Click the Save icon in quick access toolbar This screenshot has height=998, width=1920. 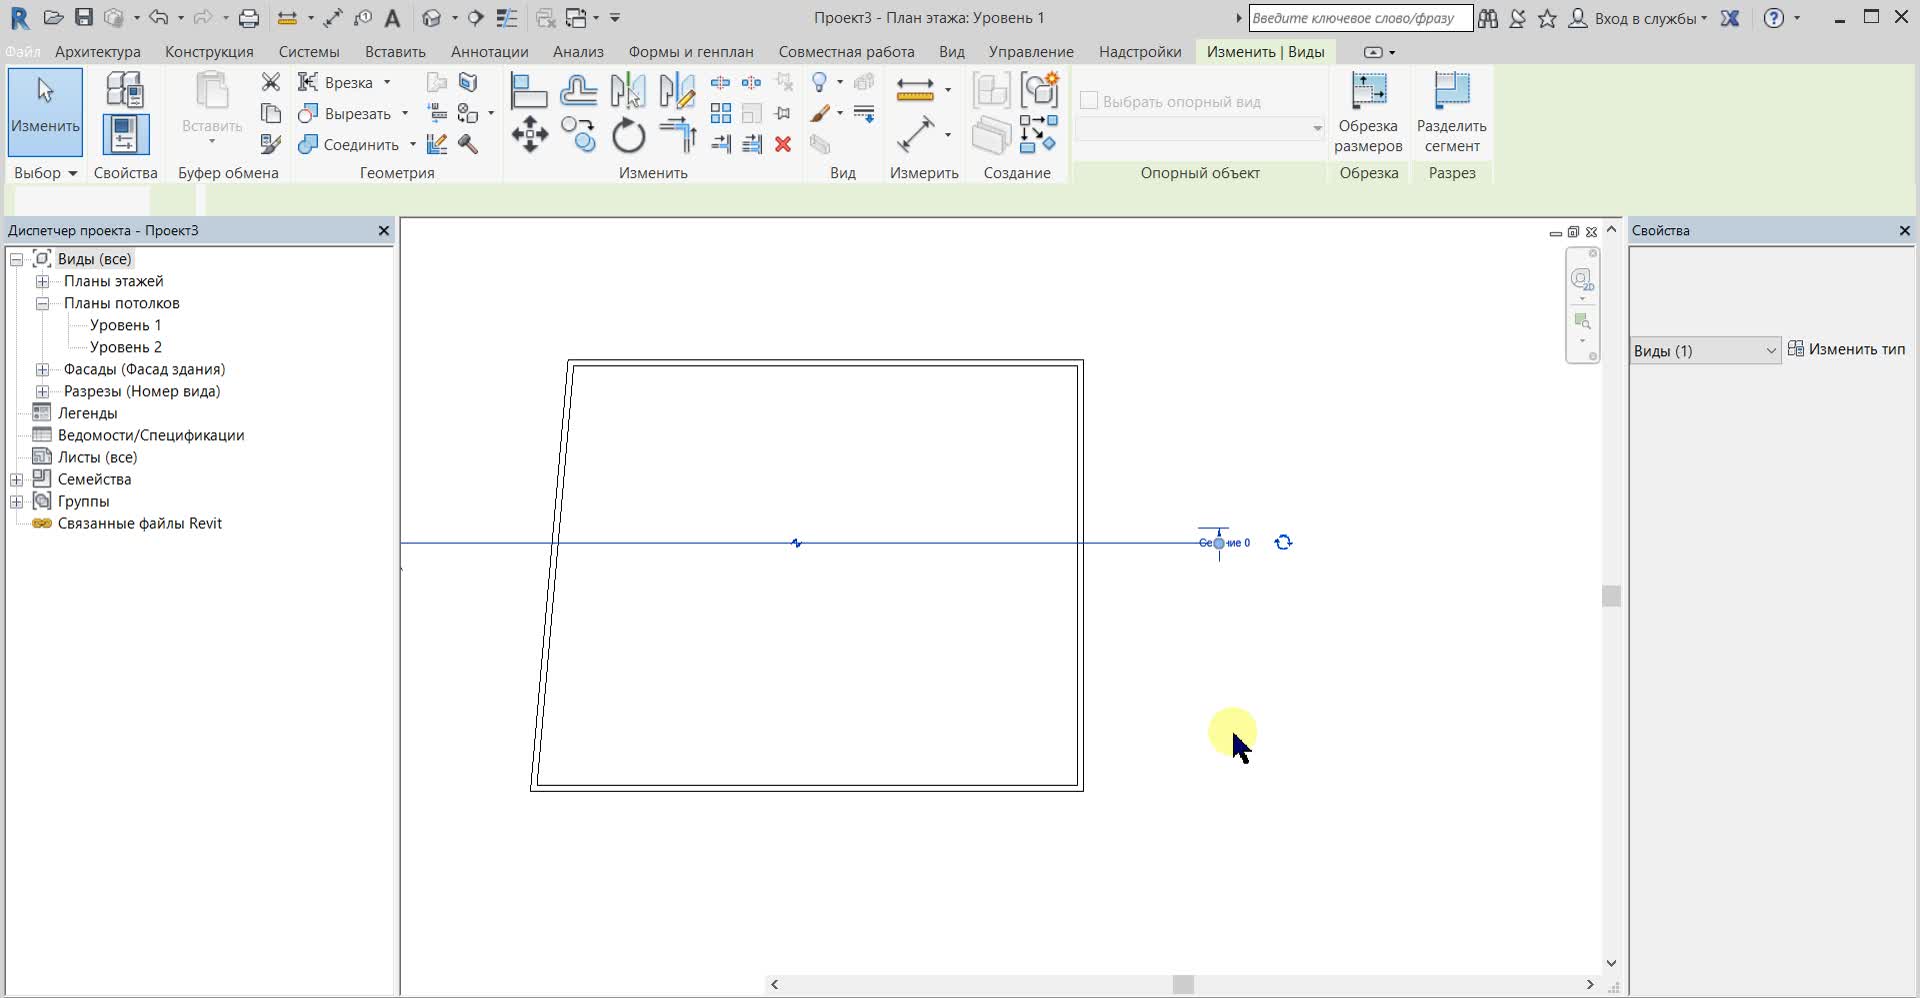84,18
